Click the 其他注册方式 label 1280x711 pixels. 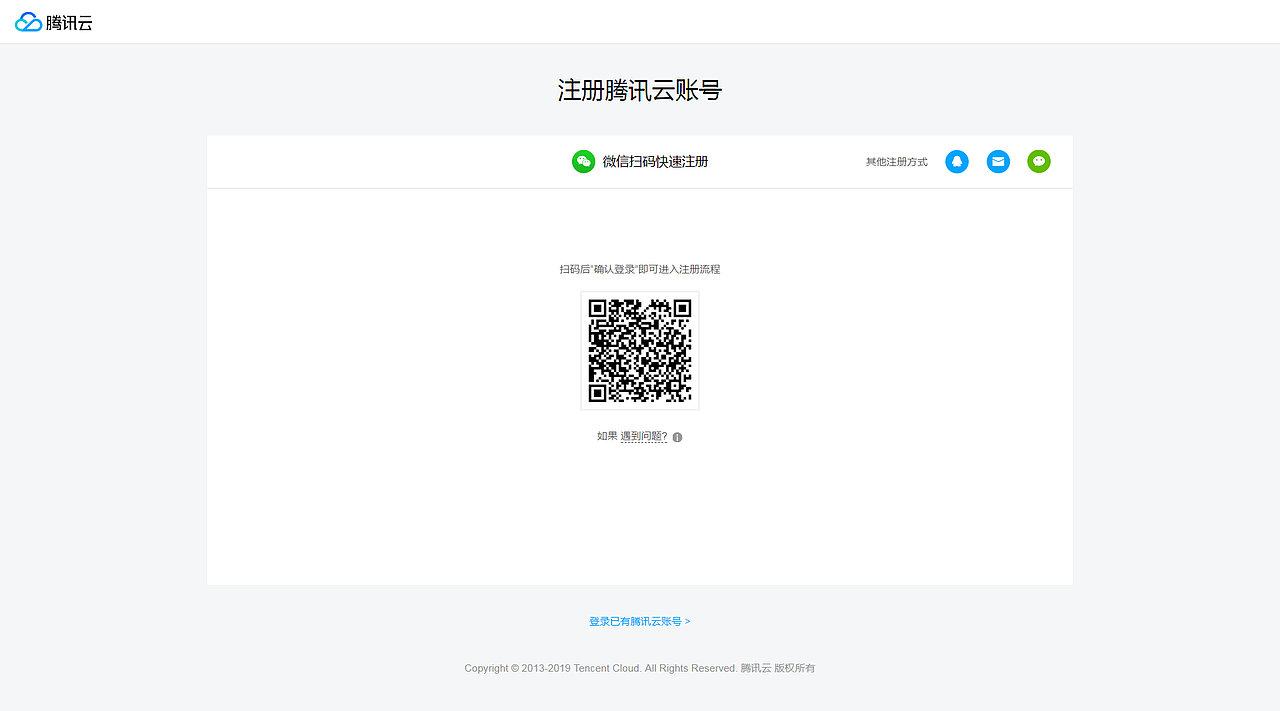(897, 162)
